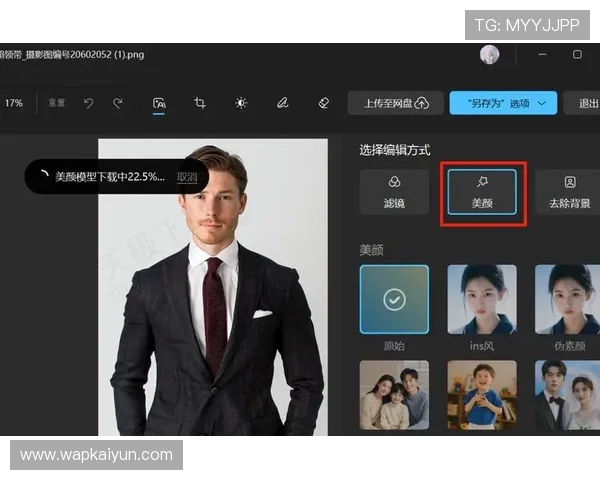Select the 原始 original preset
The height and width of the screenshot is (480, 600).
click(x=394, y=299)
